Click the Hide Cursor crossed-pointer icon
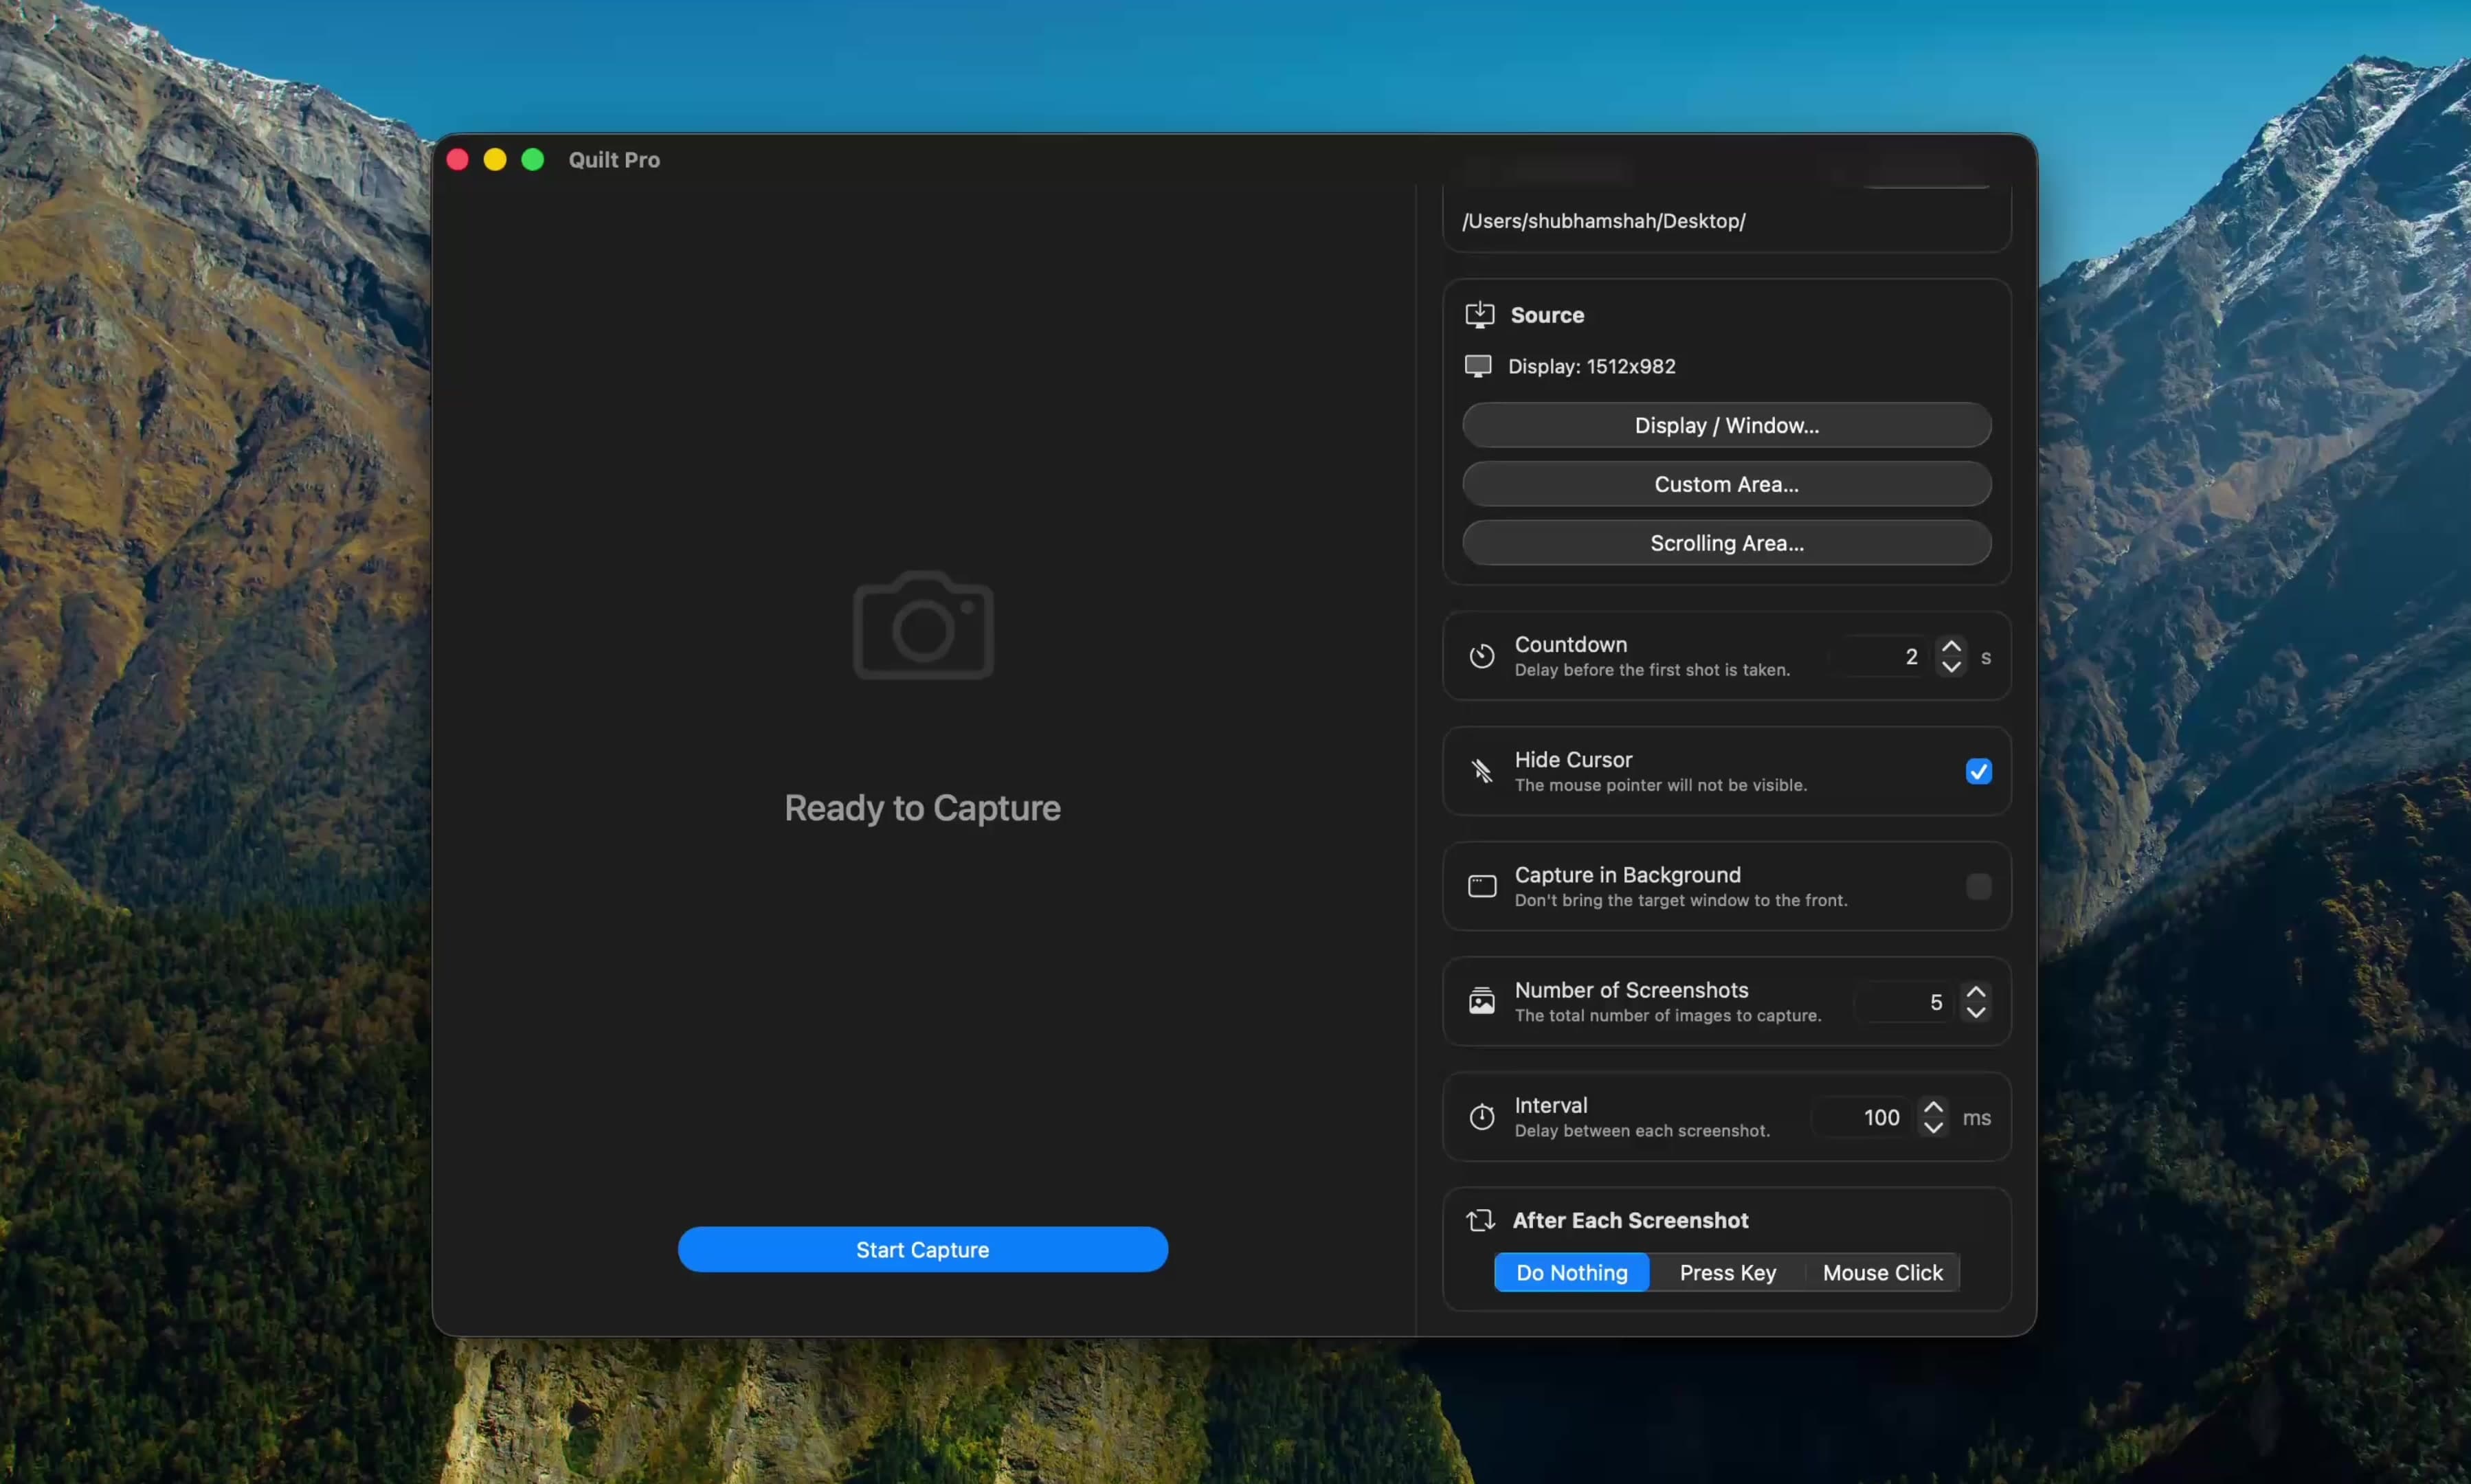 [1482, 771]
